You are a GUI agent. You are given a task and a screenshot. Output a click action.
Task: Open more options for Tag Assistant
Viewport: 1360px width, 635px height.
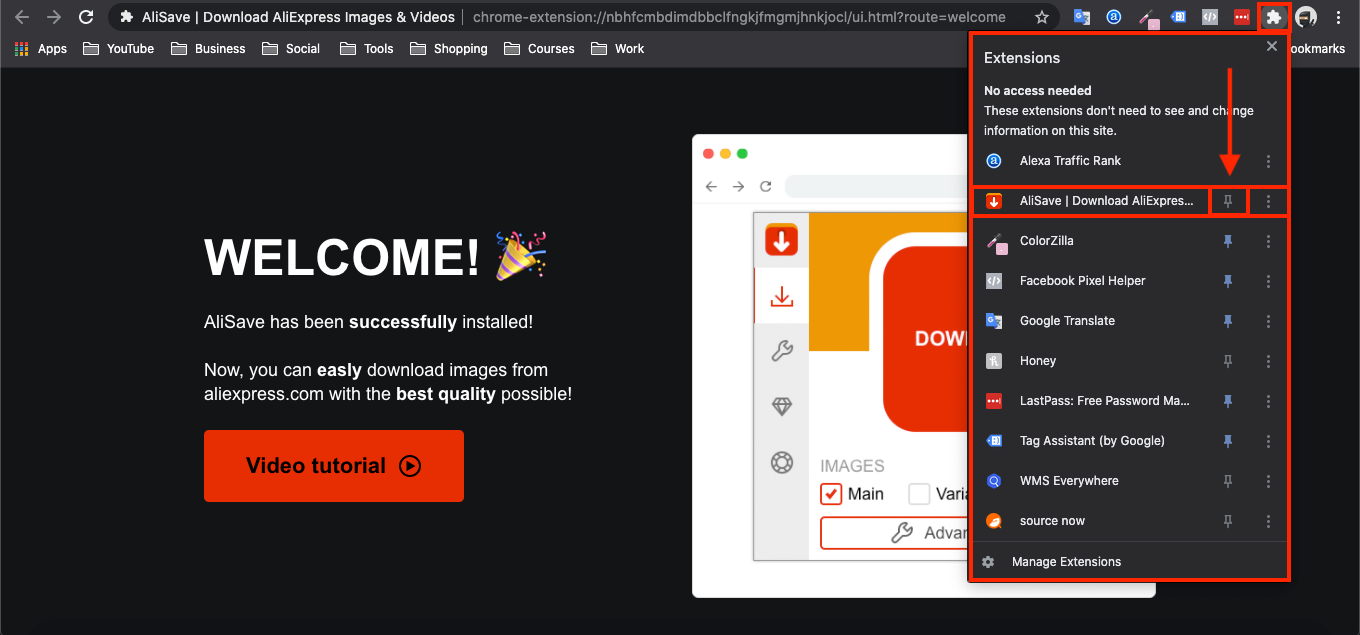point(1268,441)
